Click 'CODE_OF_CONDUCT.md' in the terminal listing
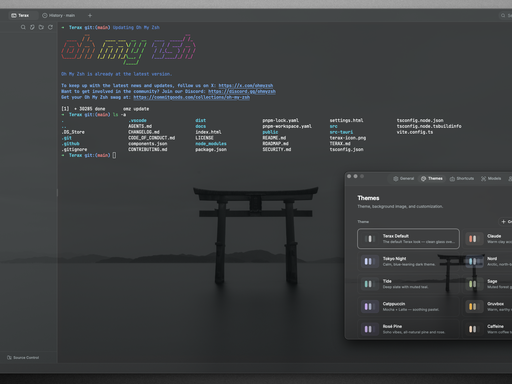Viewport: 512px width, 384px height. [151, 138]
